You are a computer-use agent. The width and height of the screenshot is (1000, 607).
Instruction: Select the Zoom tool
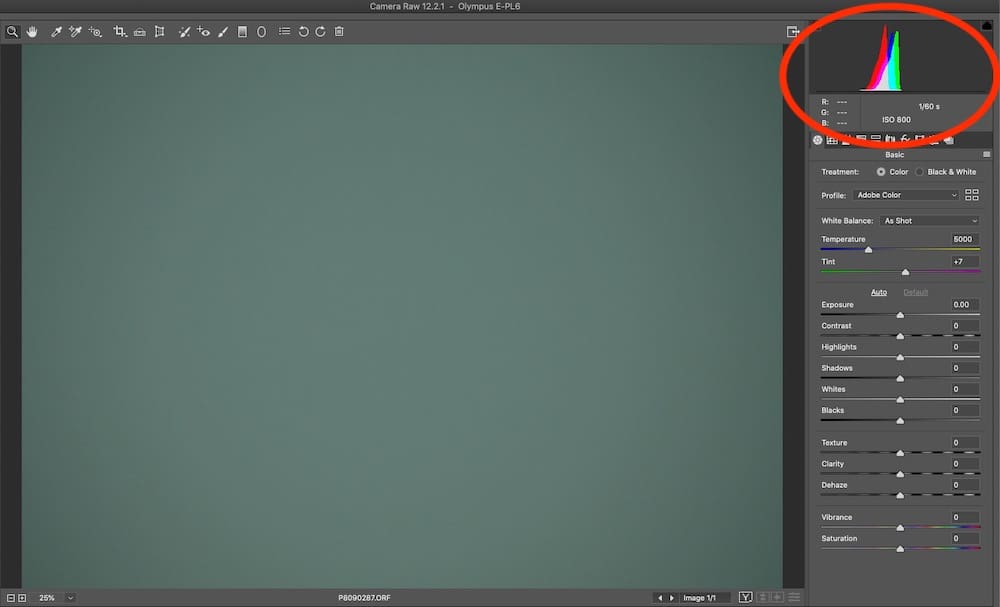coord(12,31)
